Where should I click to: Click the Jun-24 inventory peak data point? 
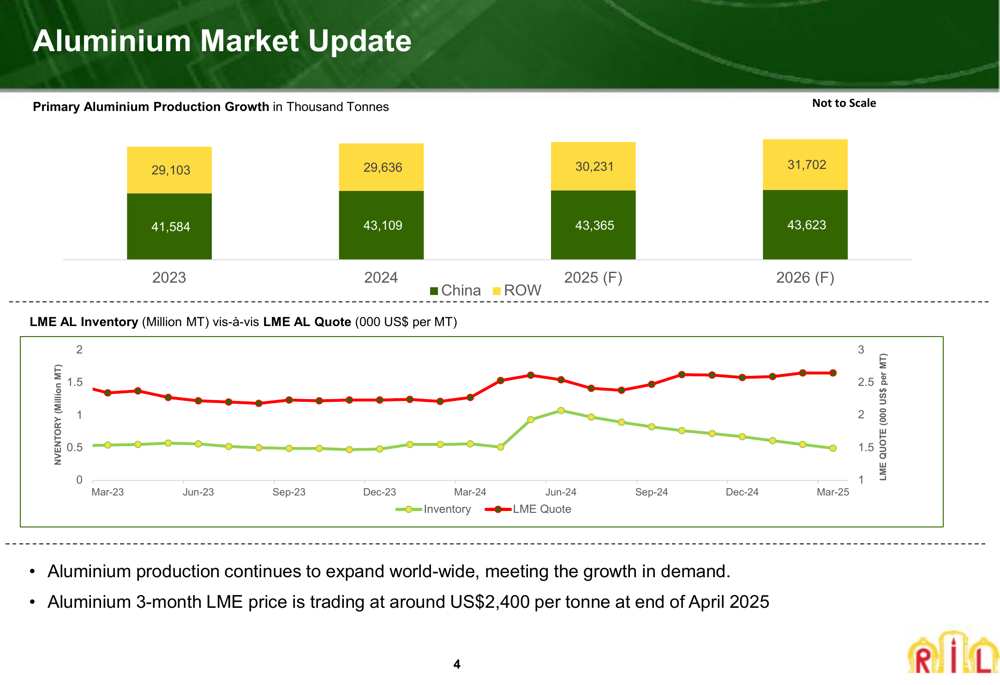561,411
